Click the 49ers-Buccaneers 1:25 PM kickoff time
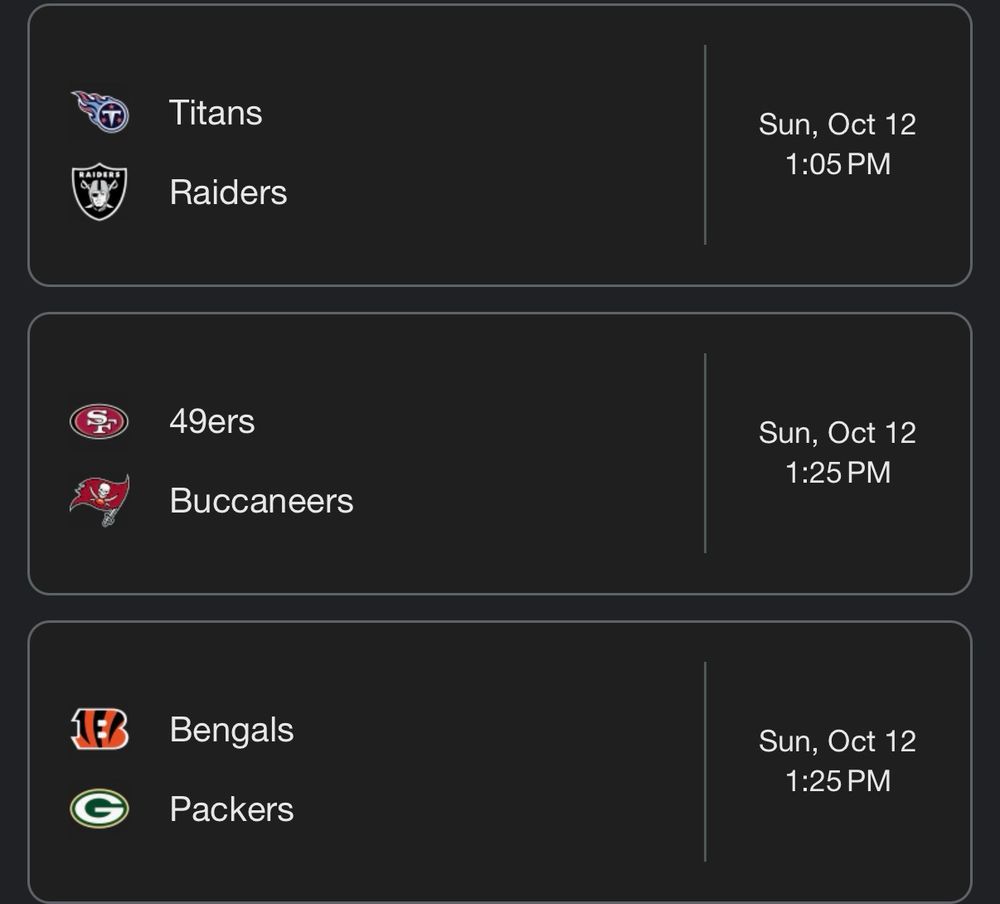This screenshot has height=904, width=1000. [837, 472]
